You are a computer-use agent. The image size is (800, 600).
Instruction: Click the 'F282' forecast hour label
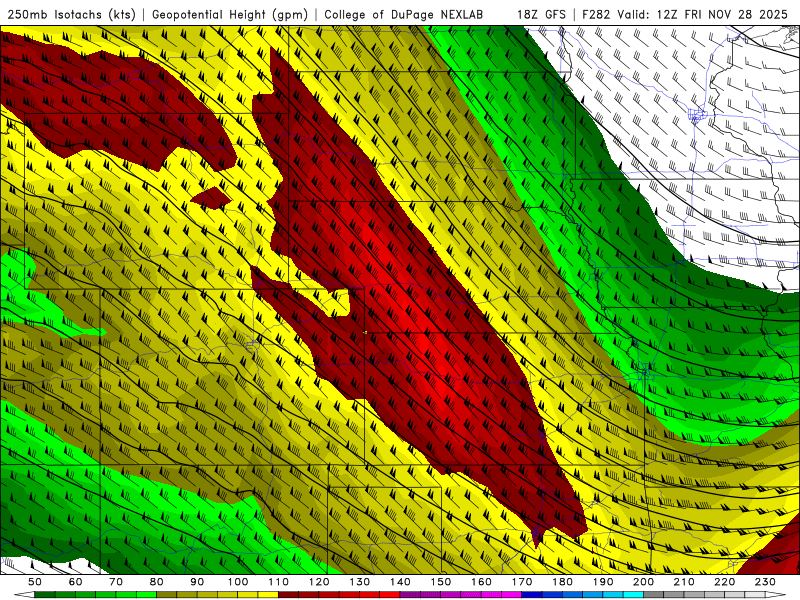tap(596, 14)
